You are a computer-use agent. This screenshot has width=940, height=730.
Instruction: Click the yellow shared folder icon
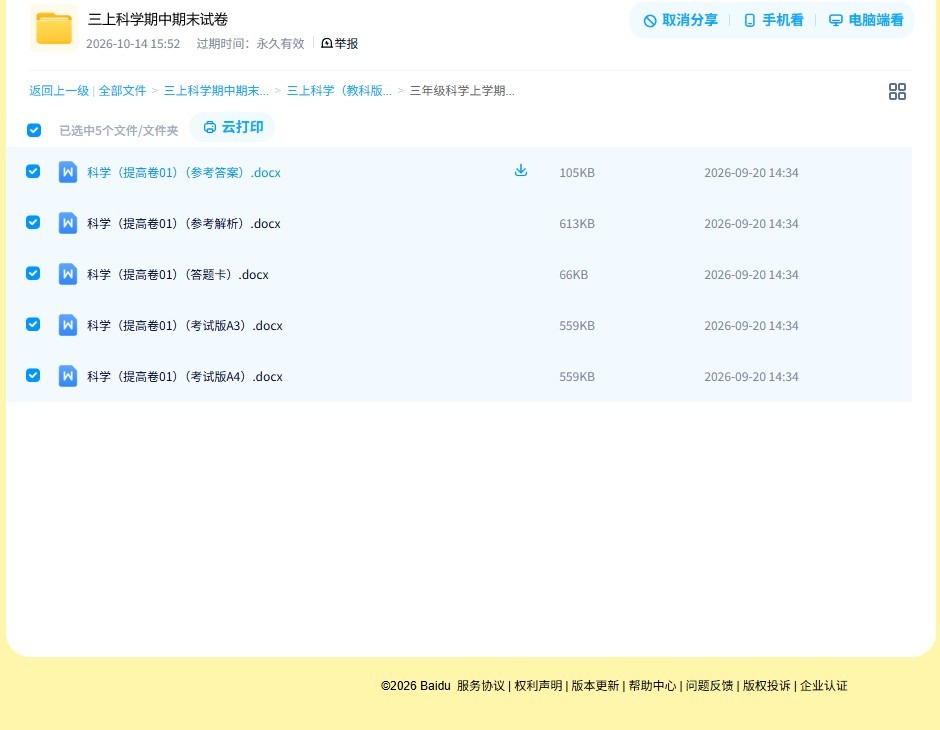click(54, 28)
